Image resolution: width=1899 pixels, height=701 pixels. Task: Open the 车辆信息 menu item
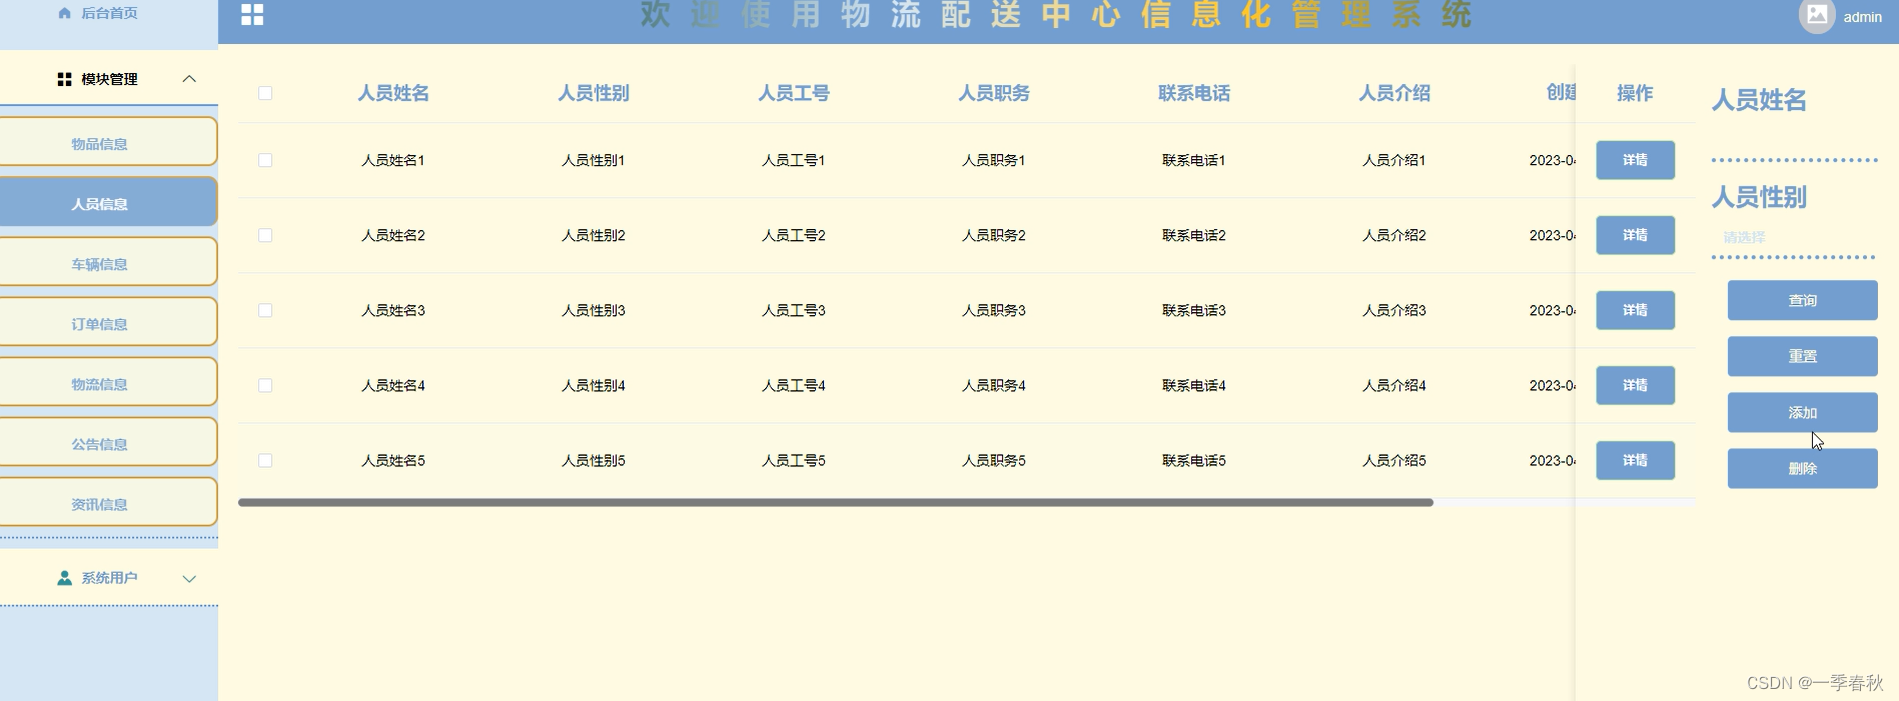click(x=108, y=263)
